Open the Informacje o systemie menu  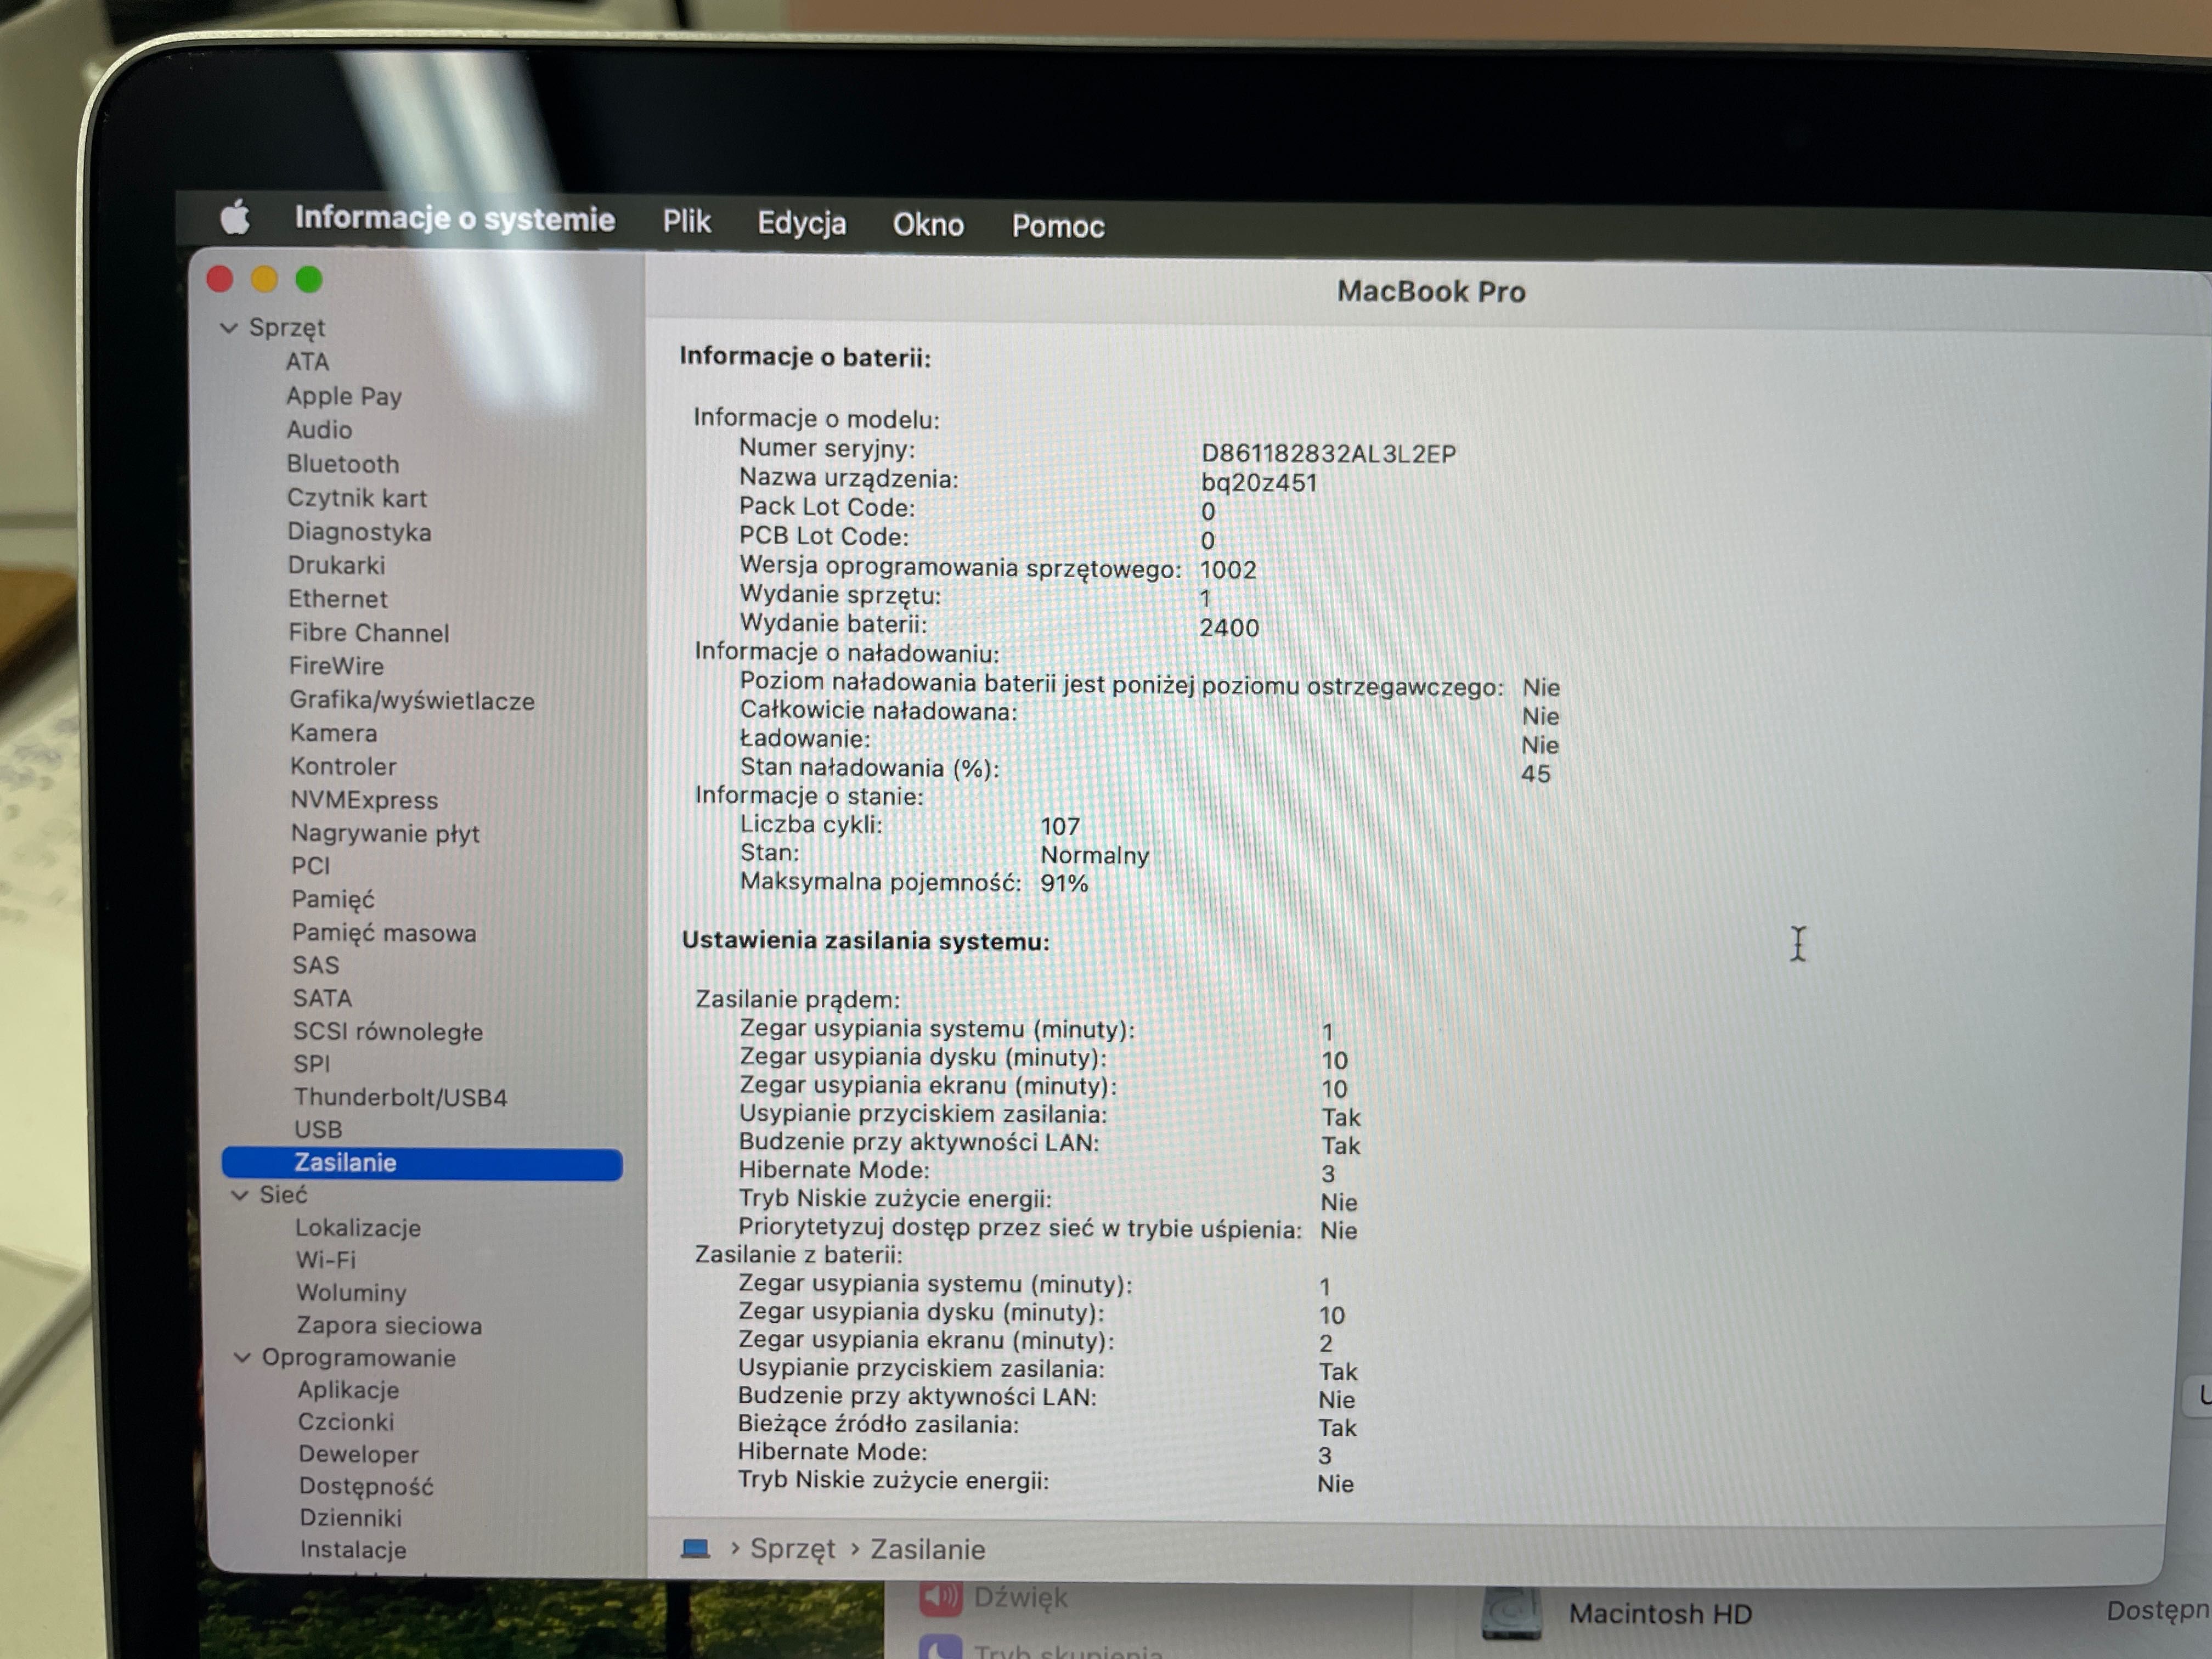[x=455, y=219]
